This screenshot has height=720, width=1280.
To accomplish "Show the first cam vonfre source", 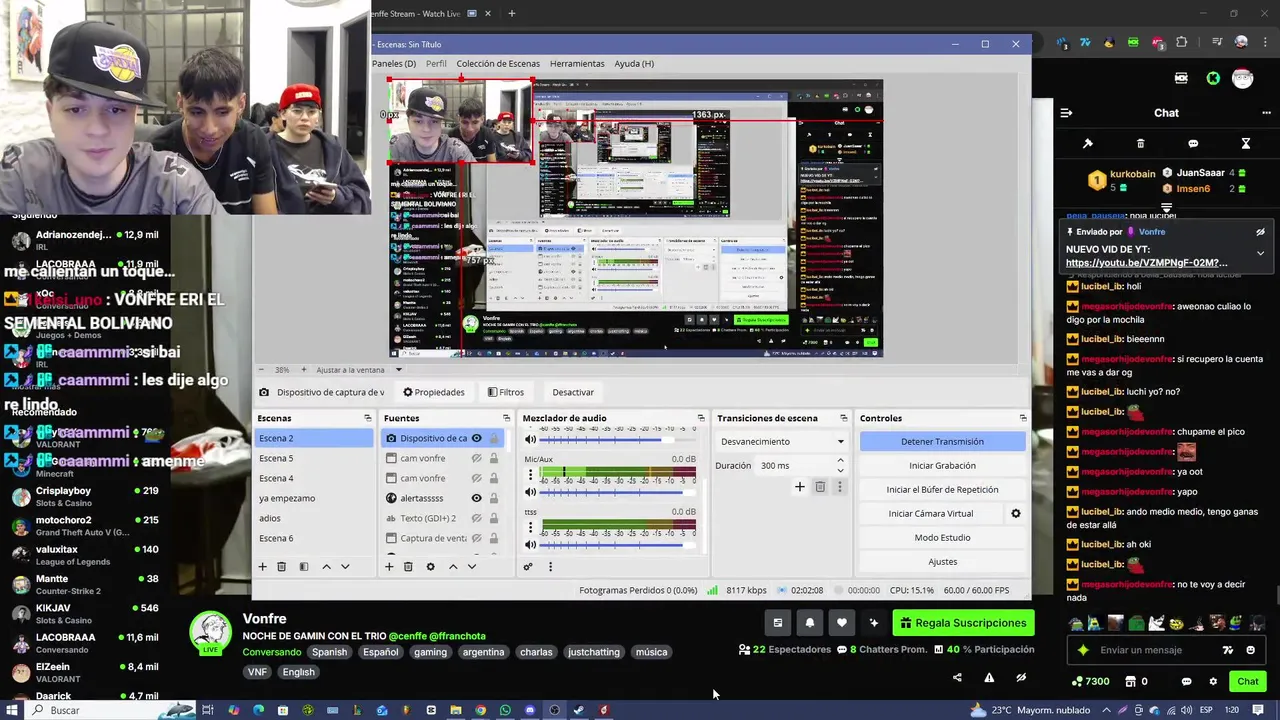I will pos(477,458).
